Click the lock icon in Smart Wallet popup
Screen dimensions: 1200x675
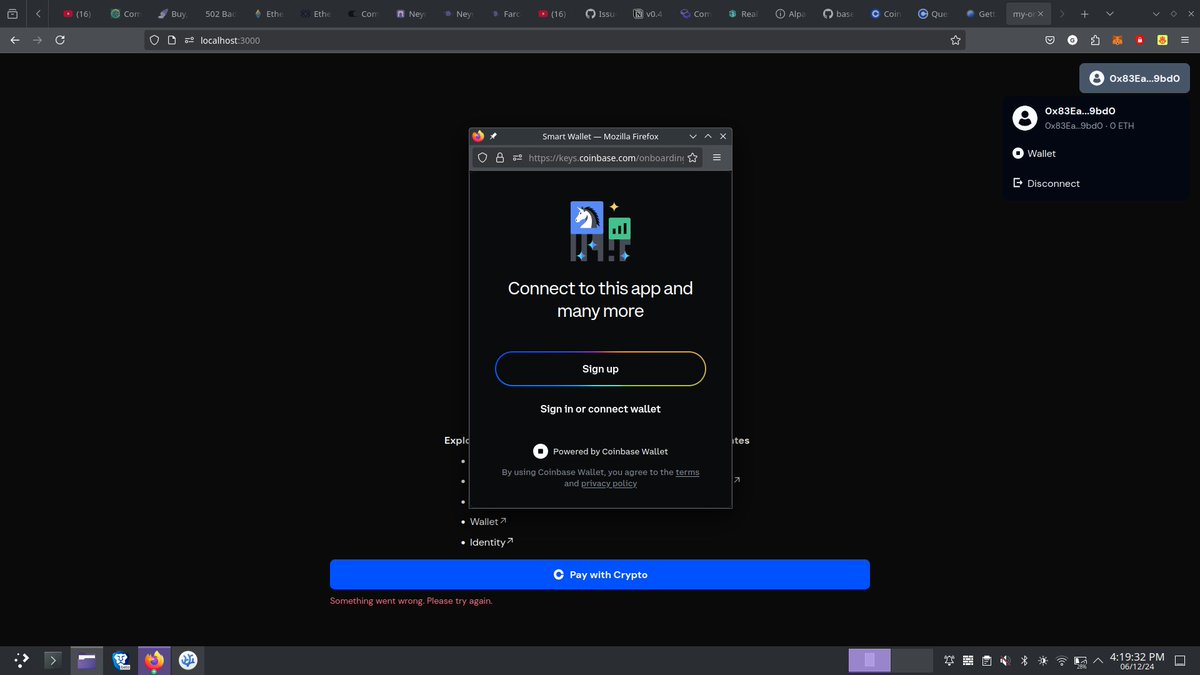[x=499, y=158]
